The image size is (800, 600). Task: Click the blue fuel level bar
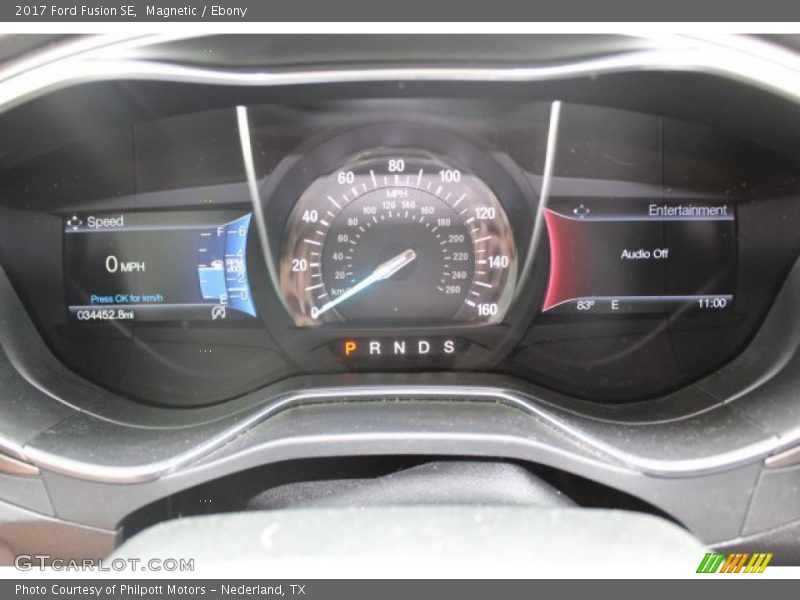[x=212, y=283]
